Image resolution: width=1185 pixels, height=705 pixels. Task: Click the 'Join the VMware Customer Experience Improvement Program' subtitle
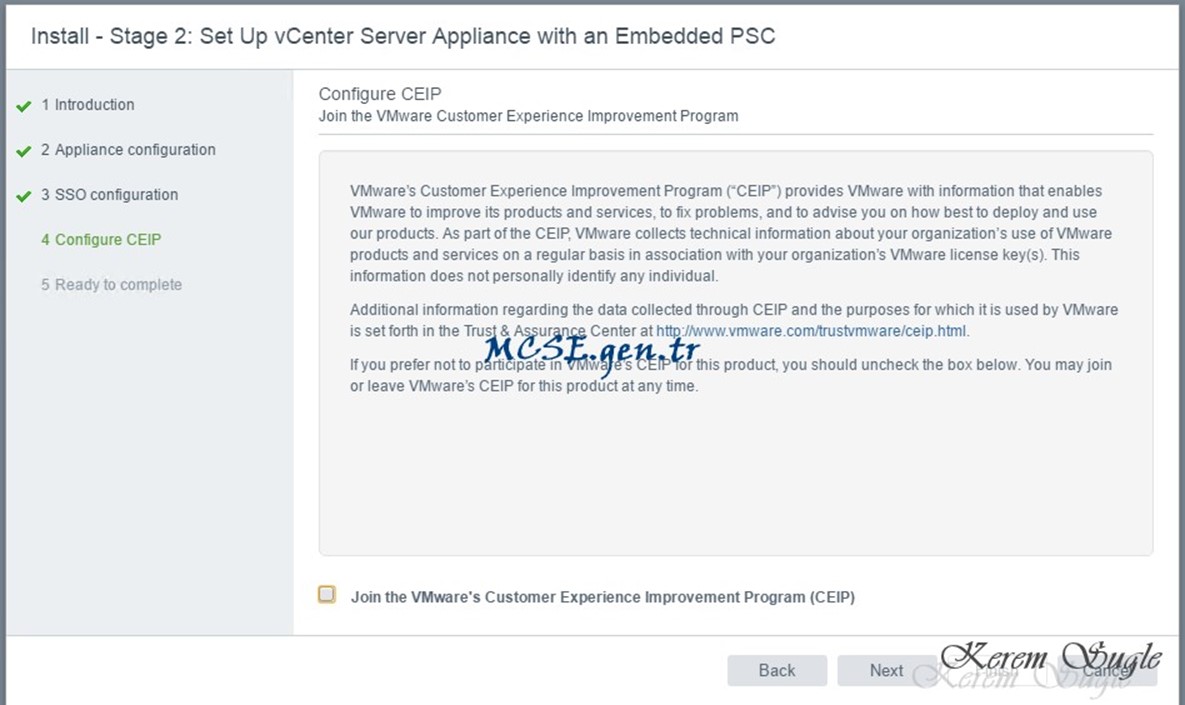click(528, 116)
